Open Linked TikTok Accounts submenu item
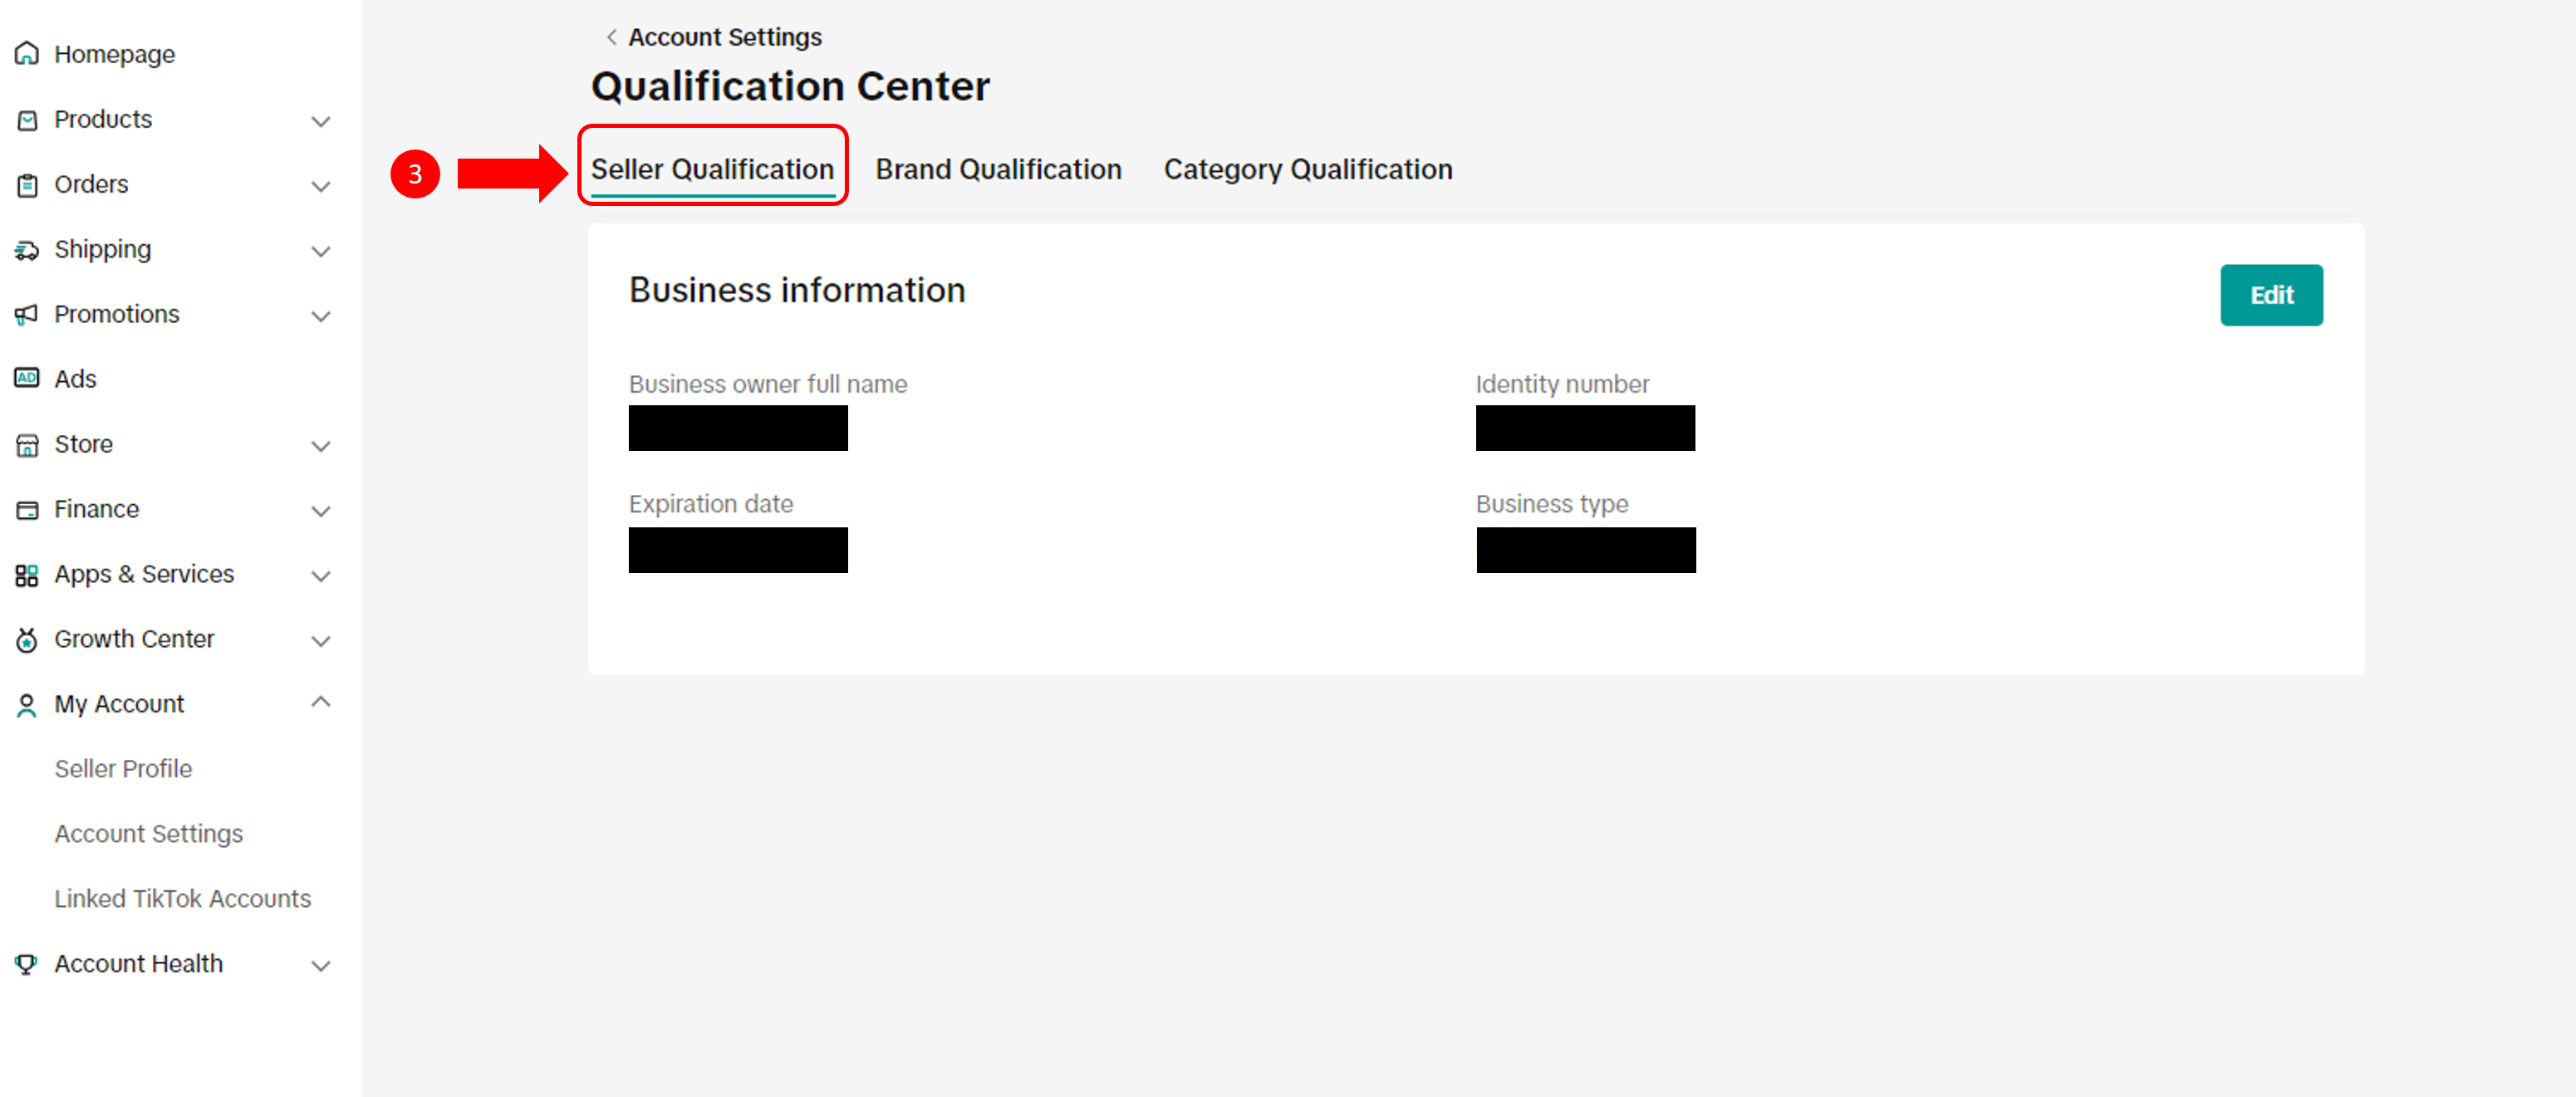This screenshot has height=1097, width=2576. point(182,899)
